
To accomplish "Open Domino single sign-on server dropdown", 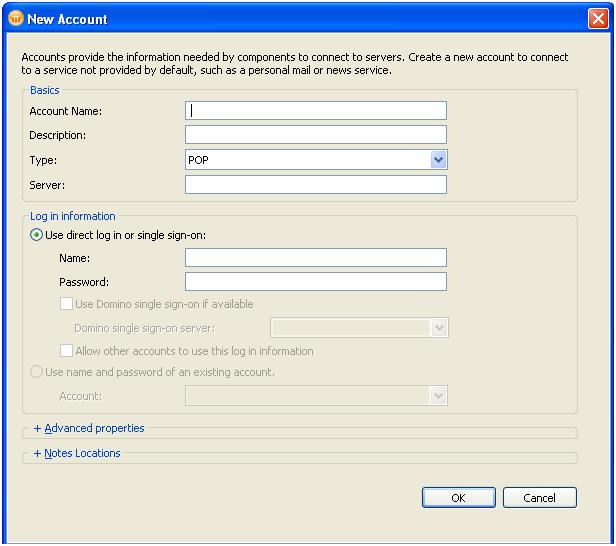I will tap(359, 328).
